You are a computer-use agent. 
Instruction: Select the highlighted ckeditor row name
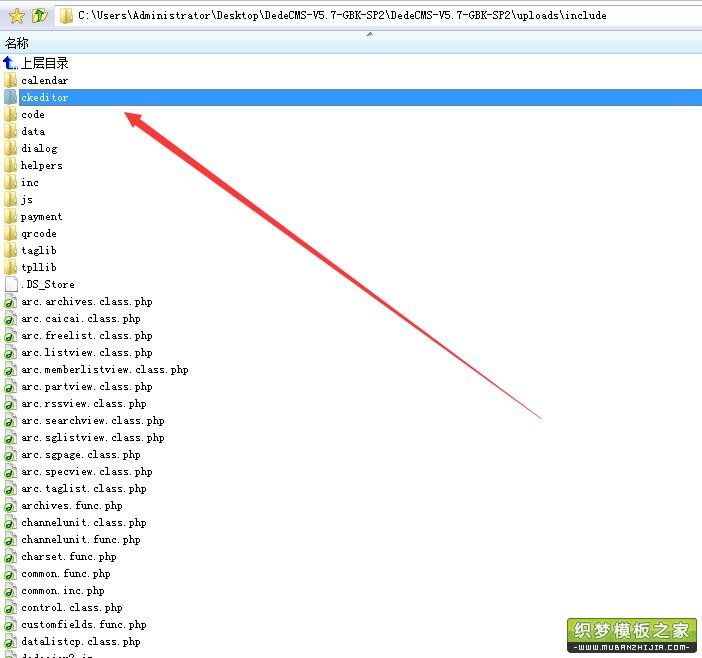click(x=44, y=98)
